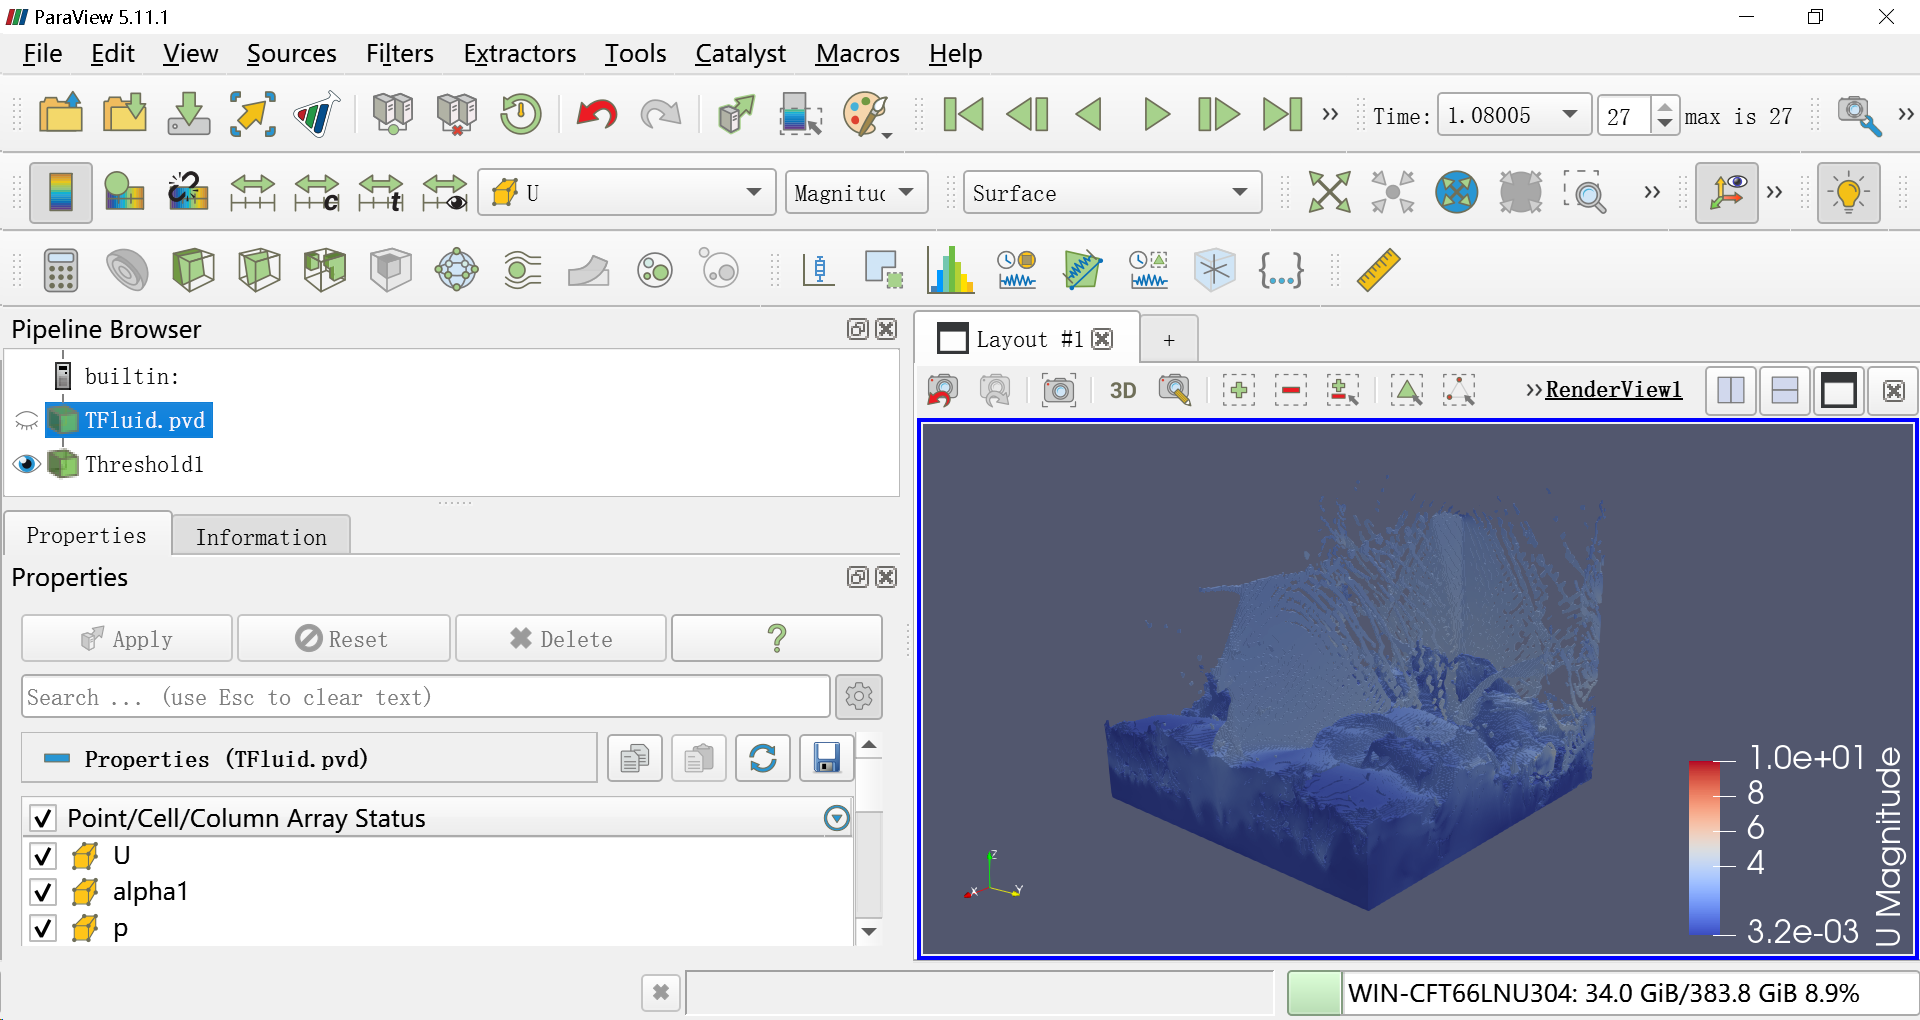This screenshot has width=1920, height=1020.
Task: Capture a screenshot of the render view
Action: pyautogui.click(x=1059, y=390)
